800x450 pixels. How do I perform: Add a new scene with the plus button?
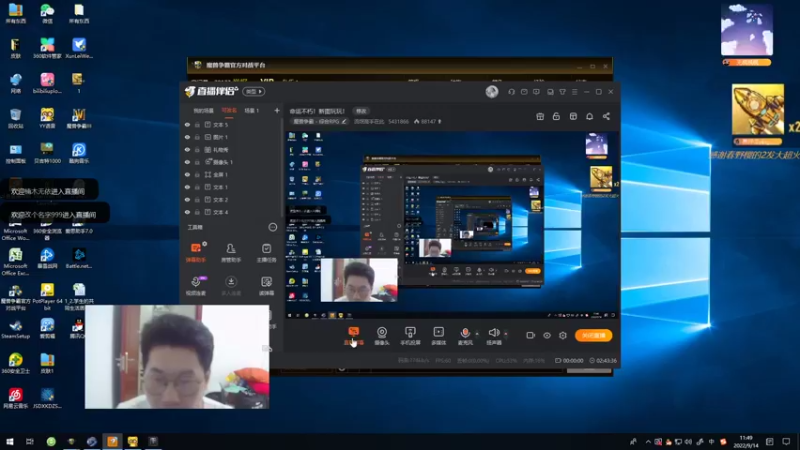click(277, 111)
